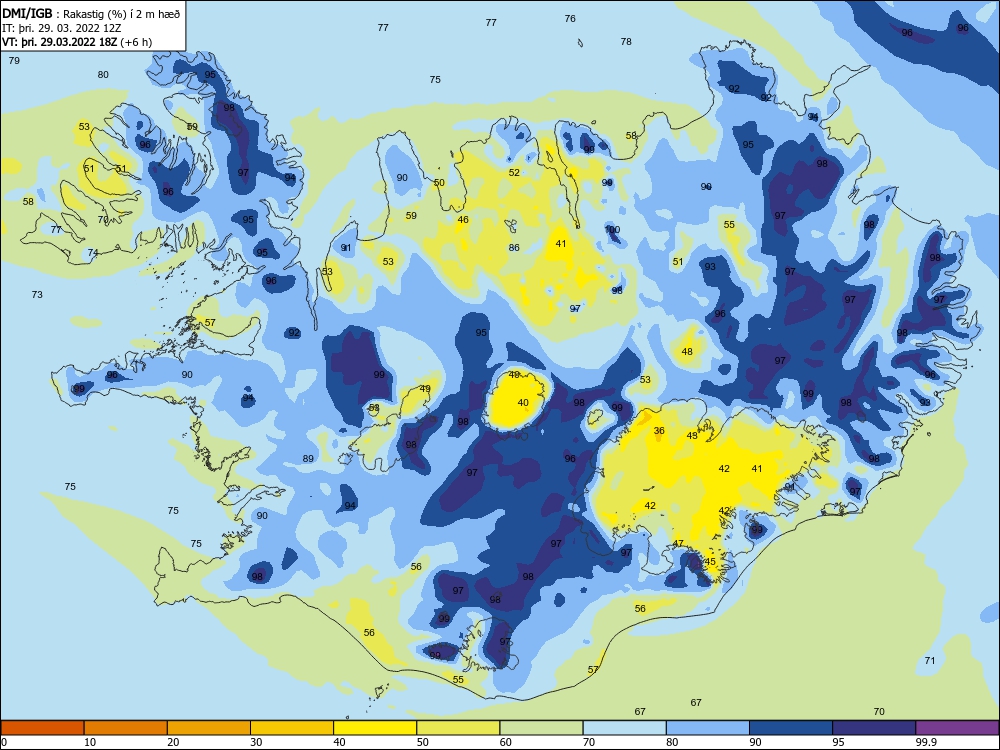Screen dimensions: 1000x750
Task: Click the '30' legend scale label
Action: [256, 742]
